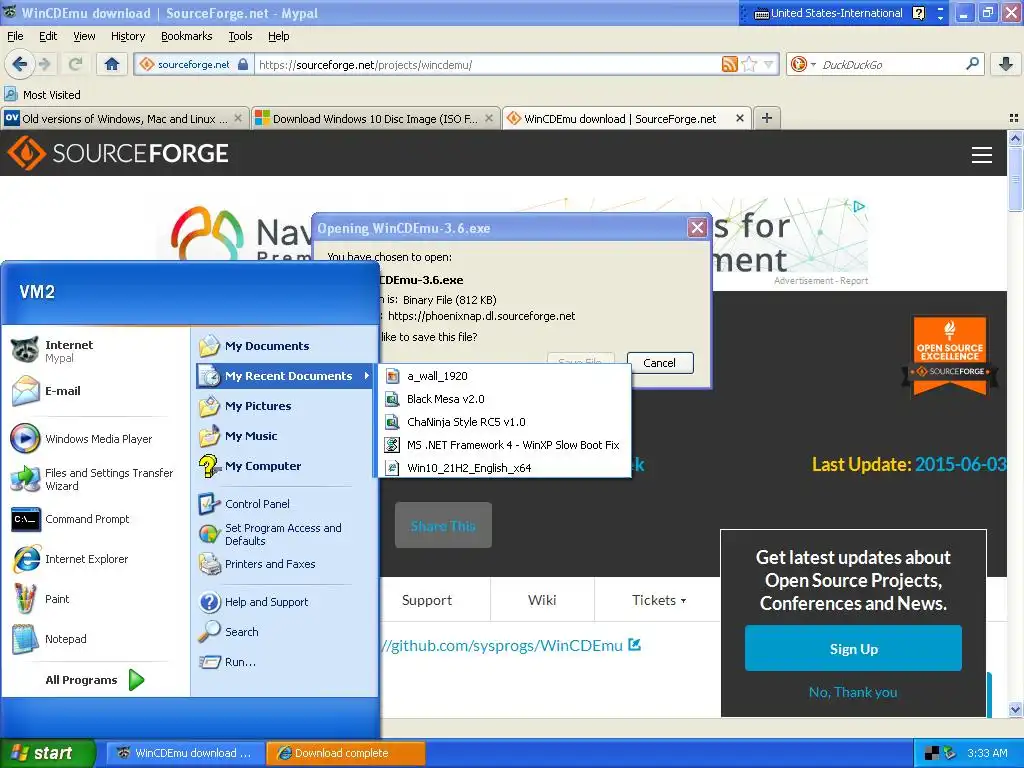The height and width of the screenshot is (768, 1024).
Task: Open the Bookmarks menu
Action: point(187,36)
